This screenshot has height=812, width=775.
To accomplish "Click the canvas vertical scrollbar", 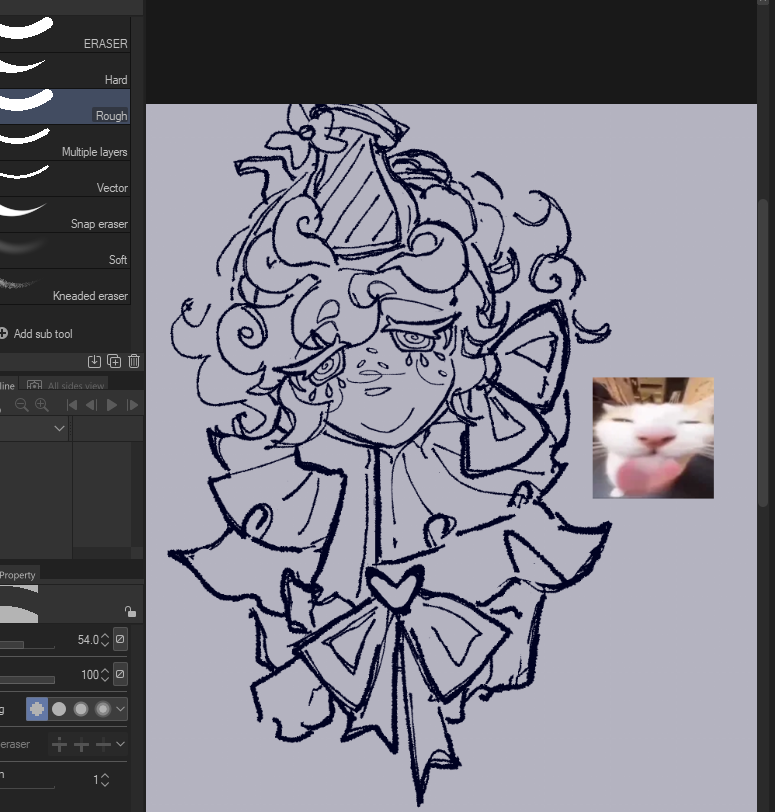I will coord(763,352).
